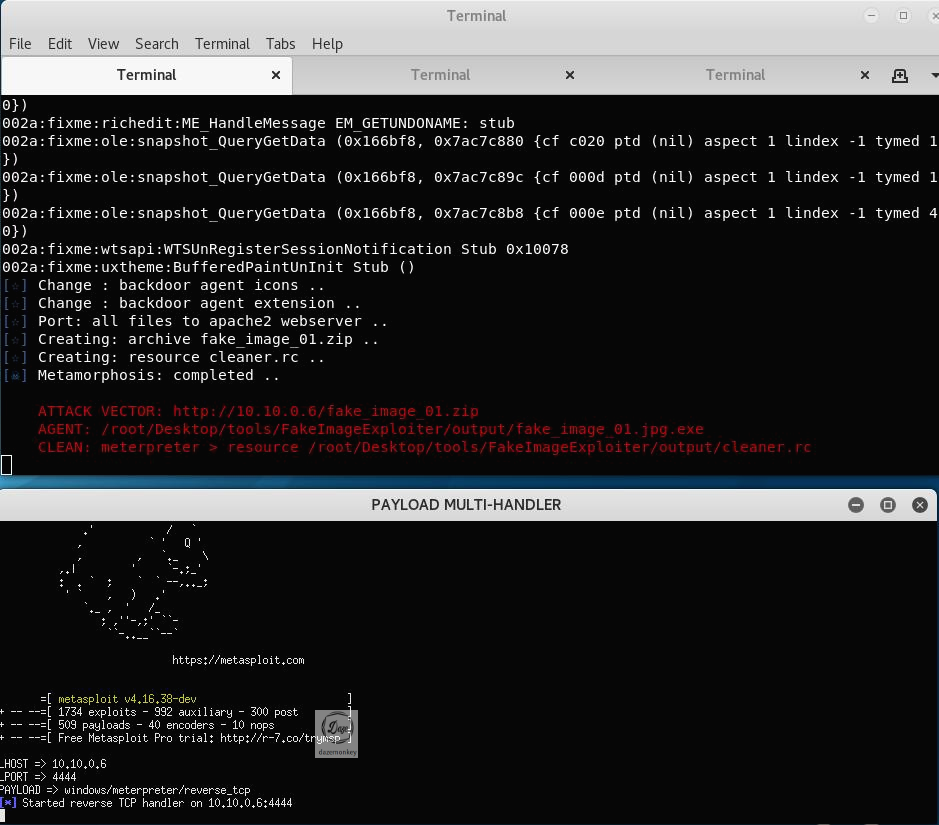Open the Tabs menu

[x=280, y=44]
